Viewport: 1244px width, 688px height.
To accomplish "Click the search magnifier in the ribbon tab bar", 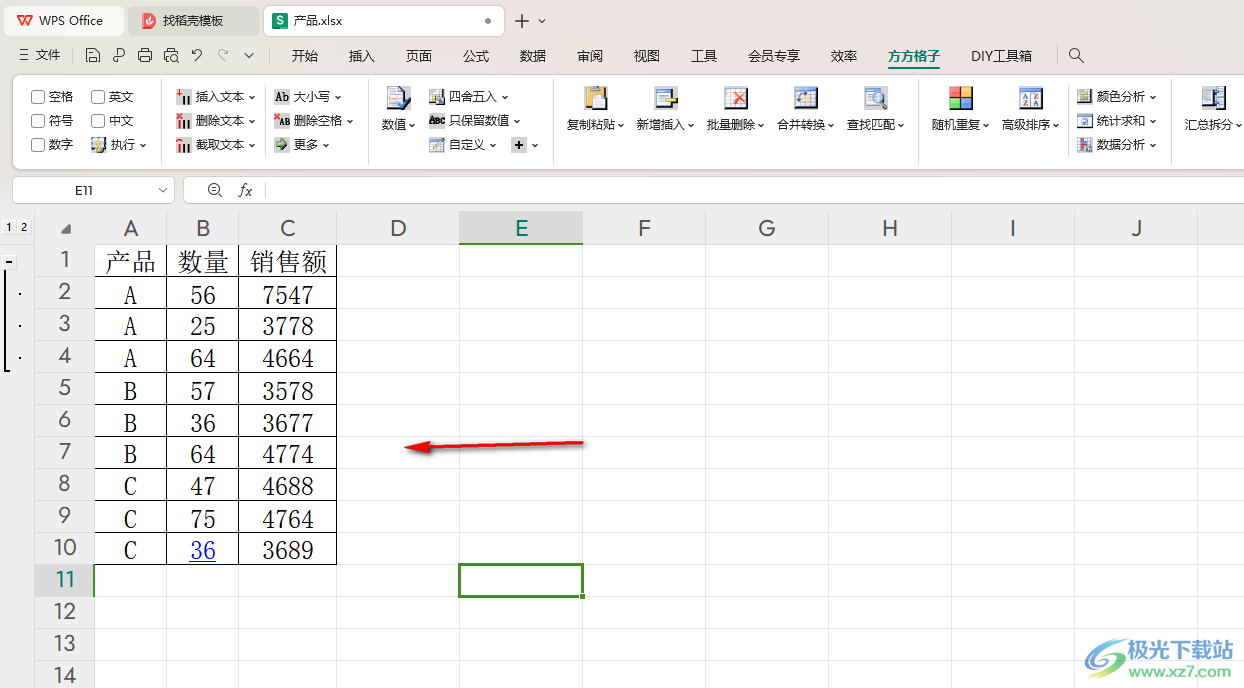I will (x=1076, y=56).
